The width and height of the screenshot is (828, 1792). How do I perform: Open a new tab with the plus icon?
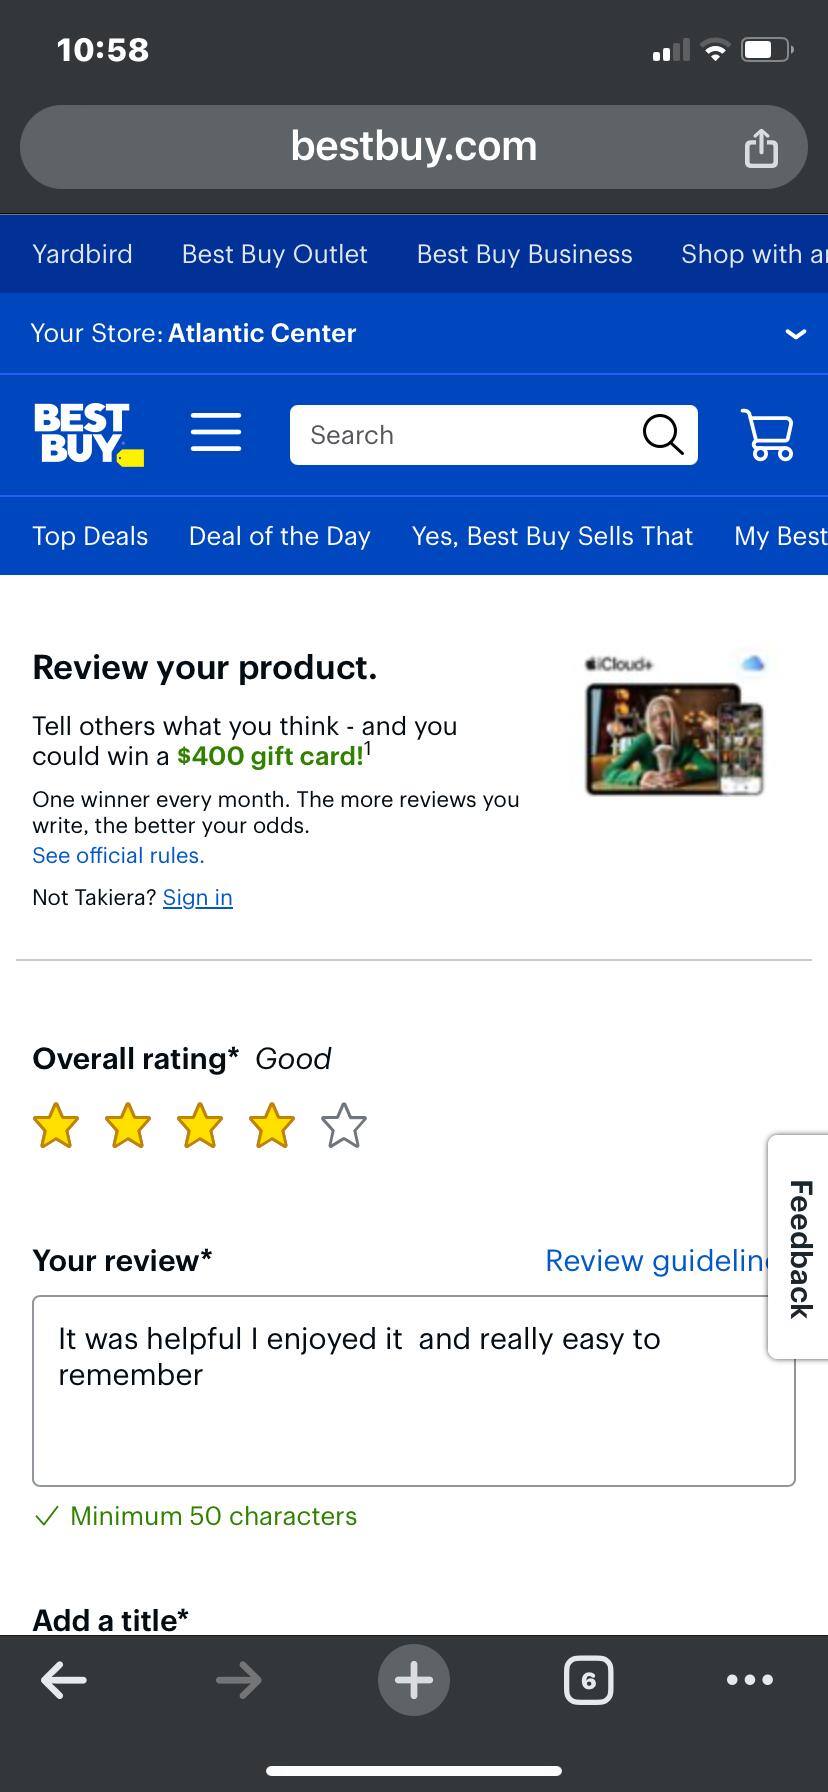[414, 1680]
